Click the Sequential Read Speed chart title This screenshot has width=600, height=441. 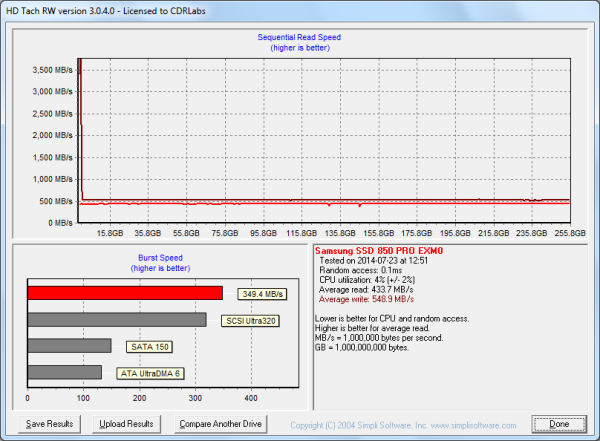[301, 37]
